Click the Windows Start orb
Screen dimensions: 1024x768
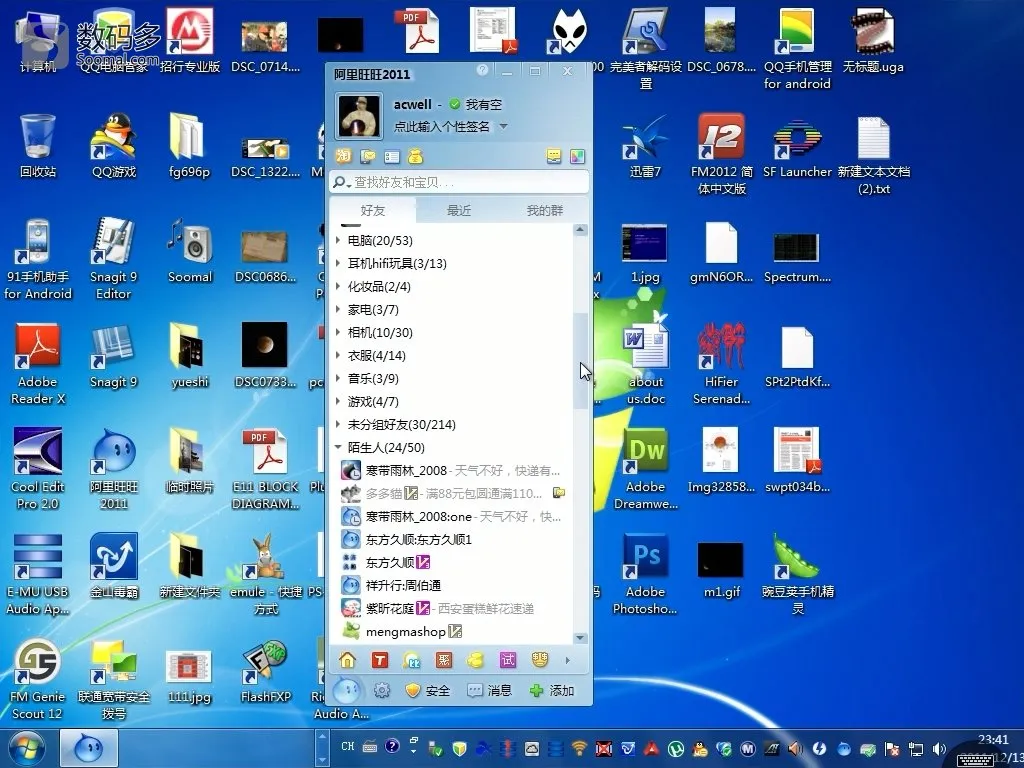pos(27,748)
